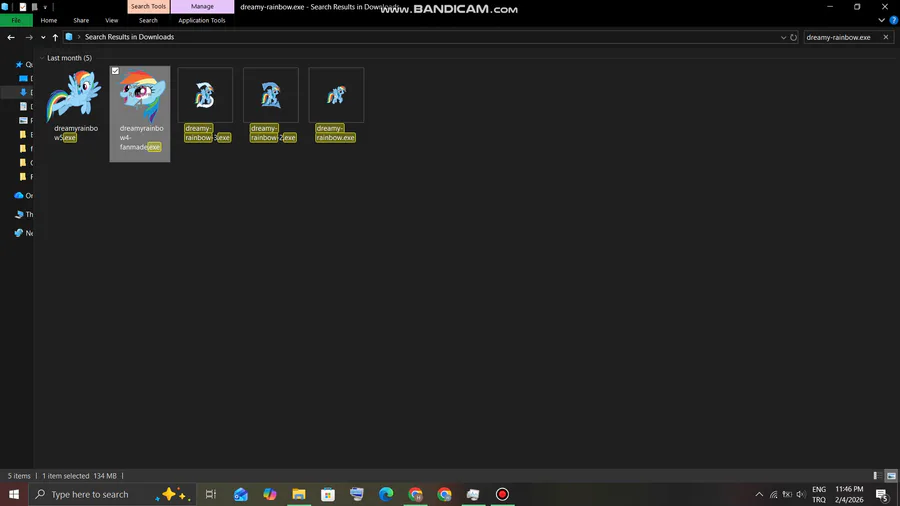The height and width of the screenshot is (506, 900).
Task: Open OneDrive in navigation pane
Action: [x=24, y=196]
